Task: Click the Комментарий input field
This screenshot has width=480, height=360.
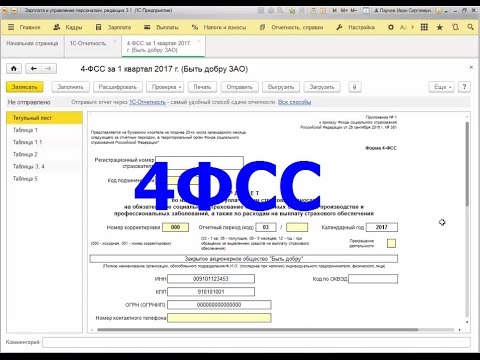Action: coord(256,342)
